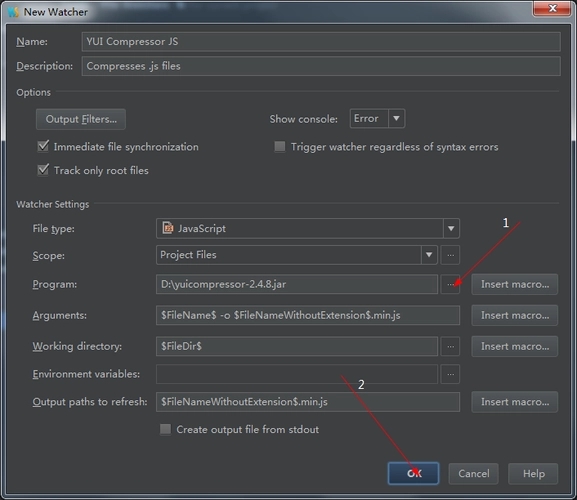The height and width of the screenshot is (500, 577).
Task: Expand the Scope Project Files dropdown
Action: 429,255
